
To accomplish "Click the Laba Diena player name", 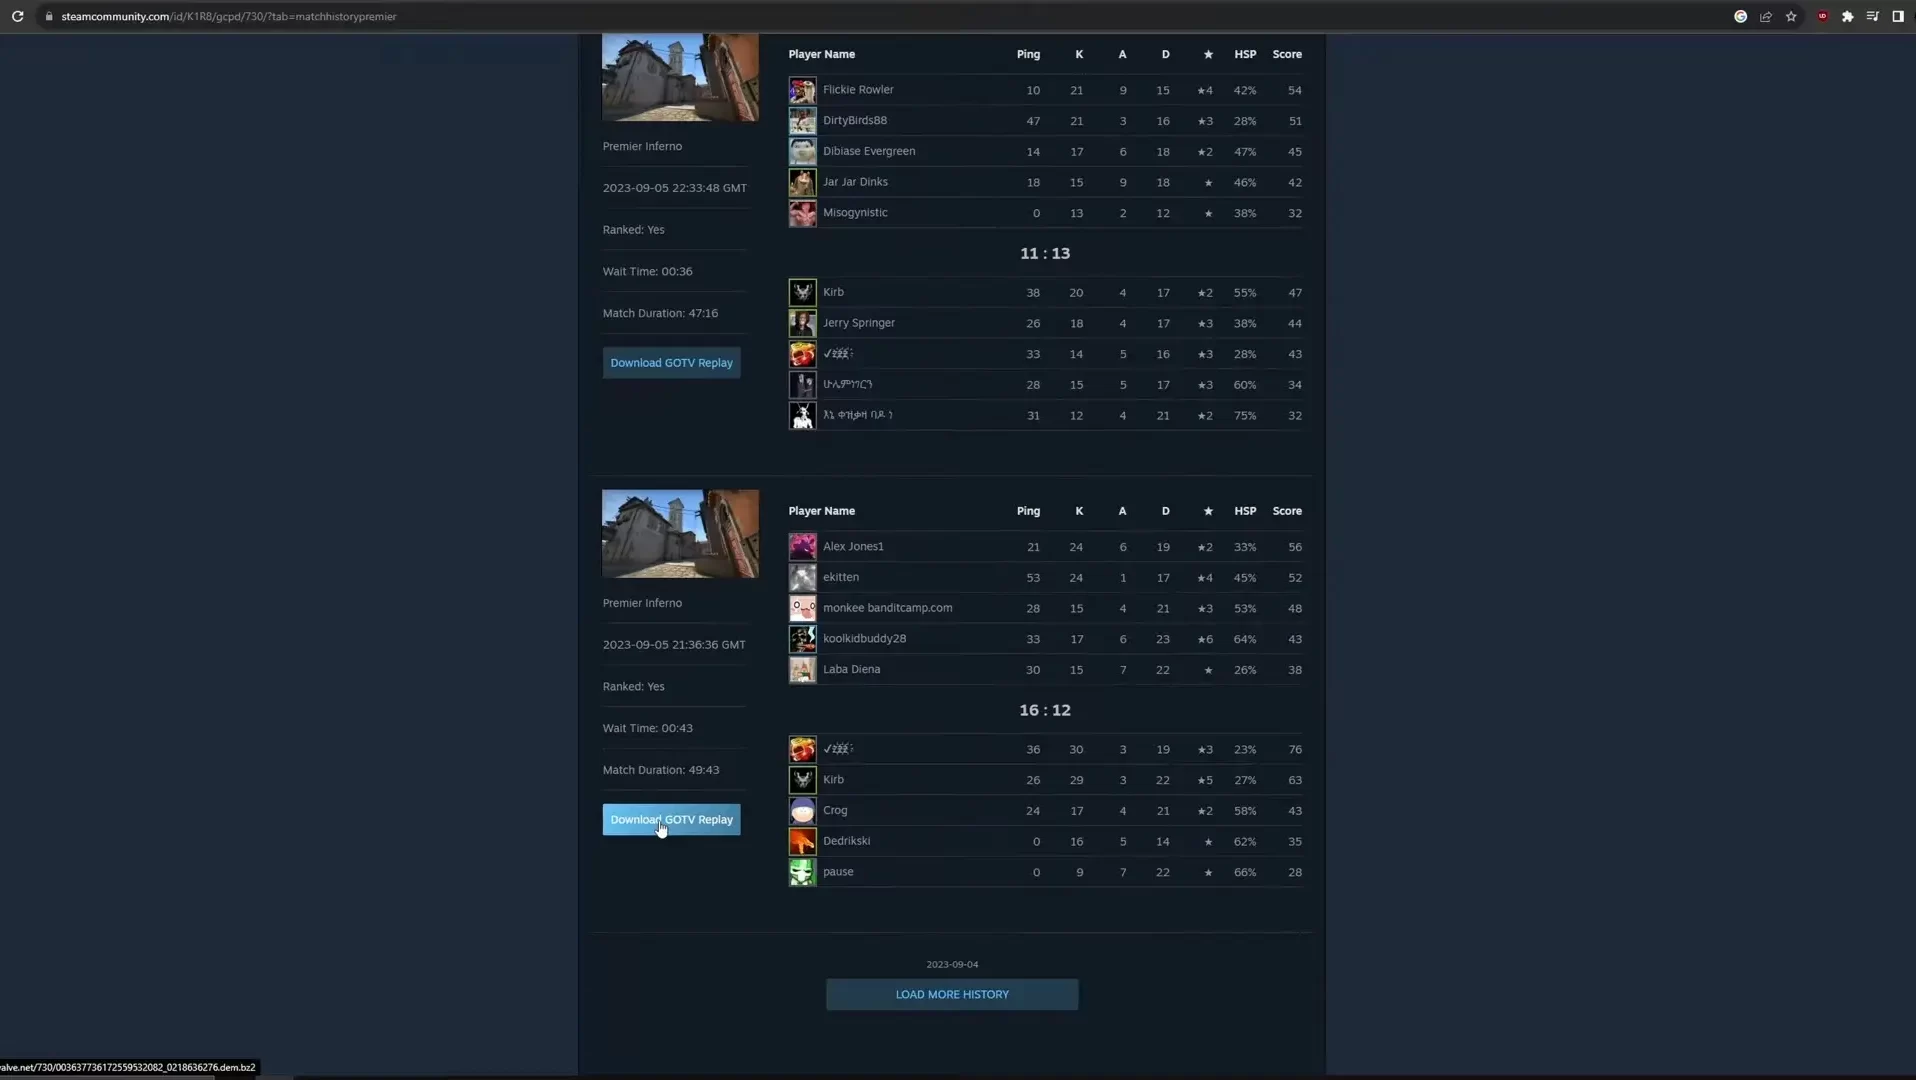I will [x=851, y=670].
